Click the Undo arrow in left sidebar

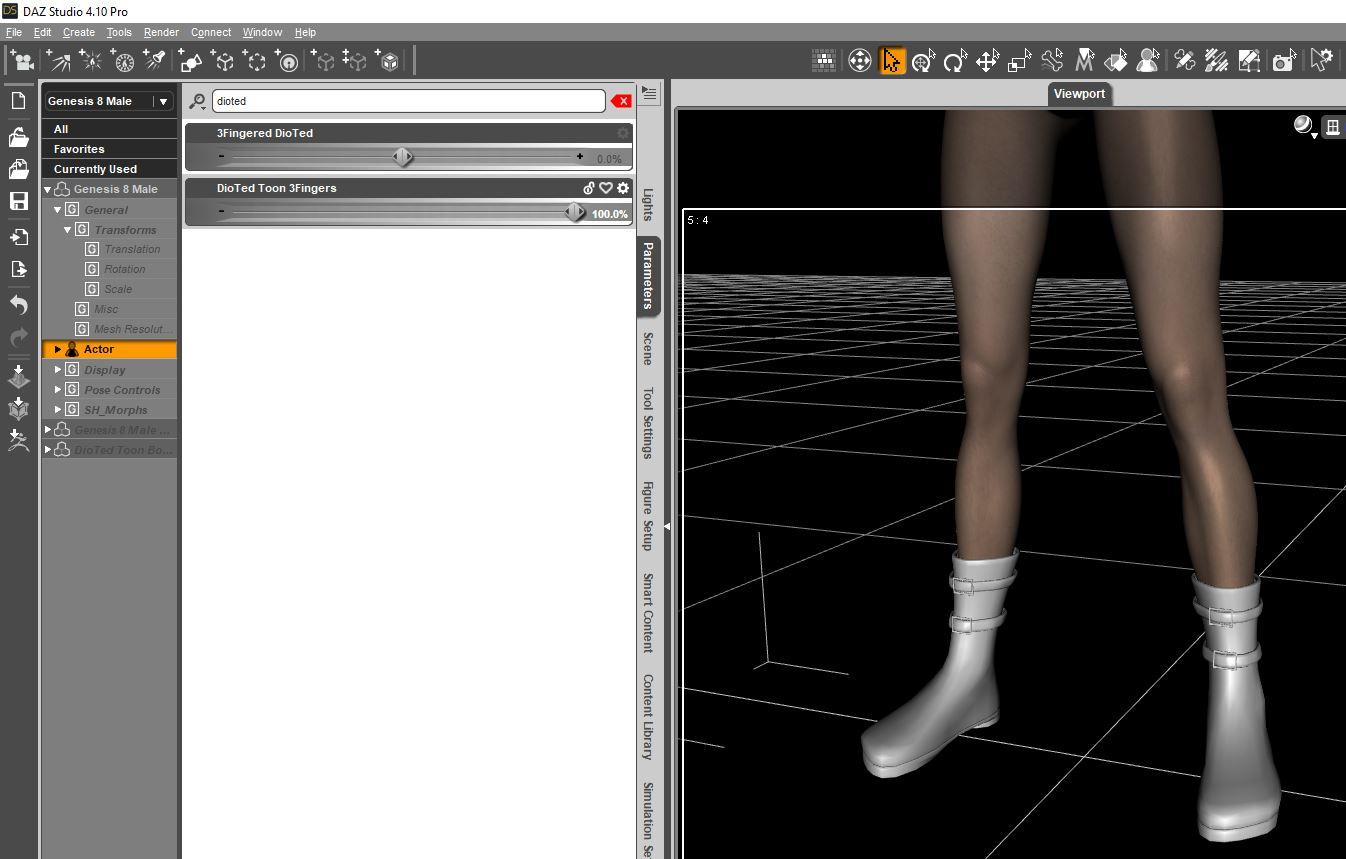point(19,304)
